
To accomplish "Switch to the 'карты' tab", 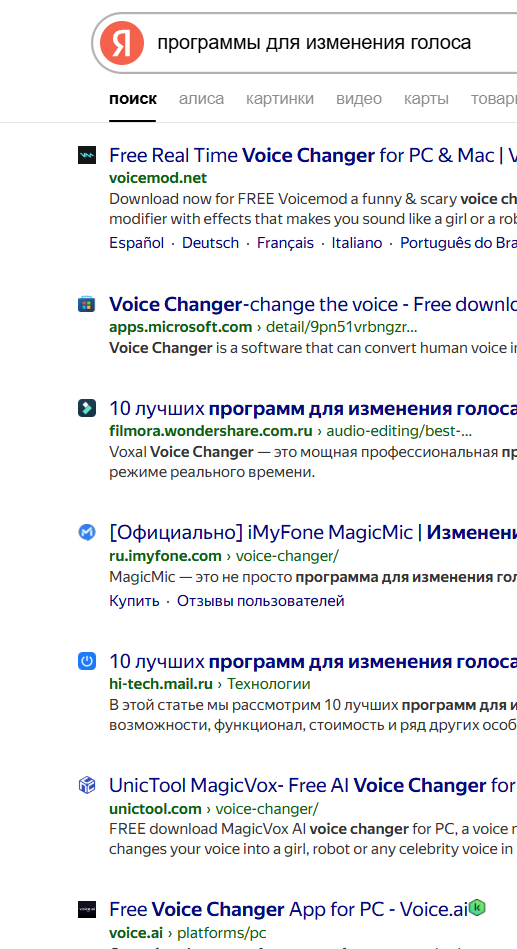I will tap(426, 99).
